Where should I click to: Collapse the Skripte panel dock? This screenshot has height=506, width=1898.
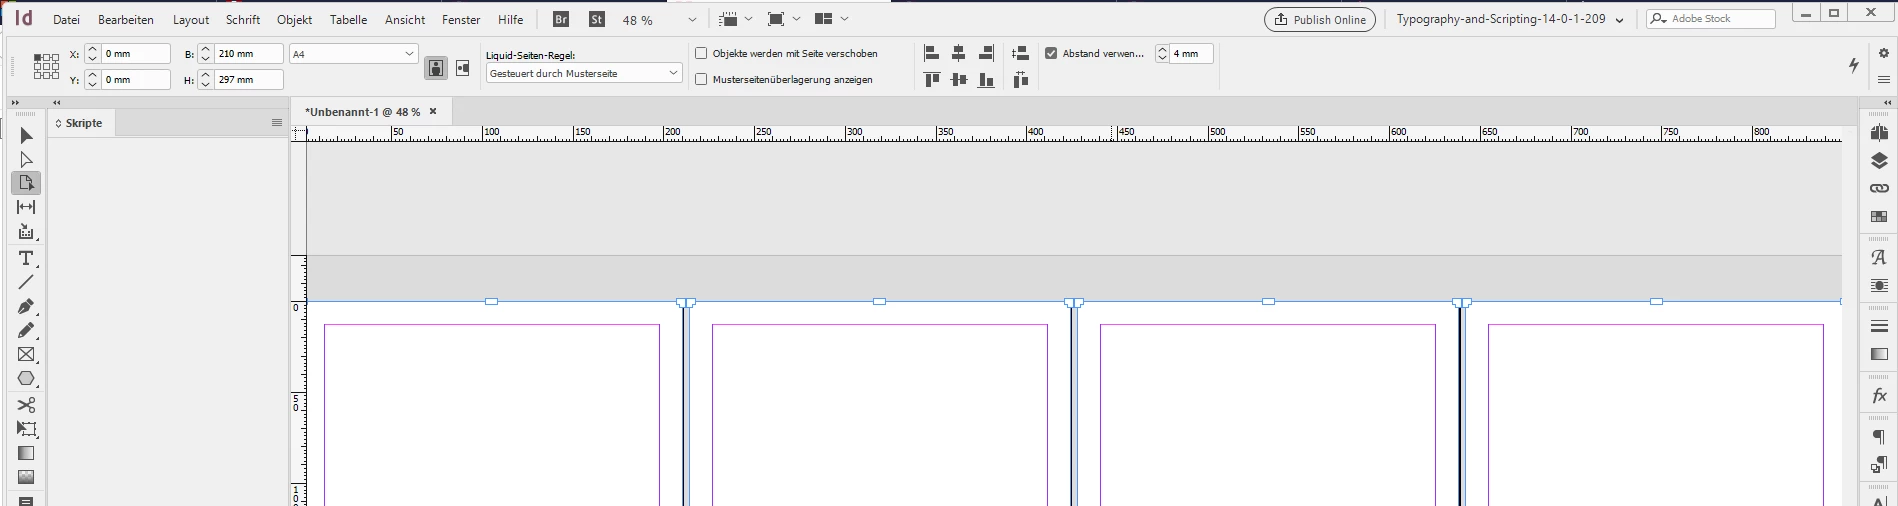[57, 102]
